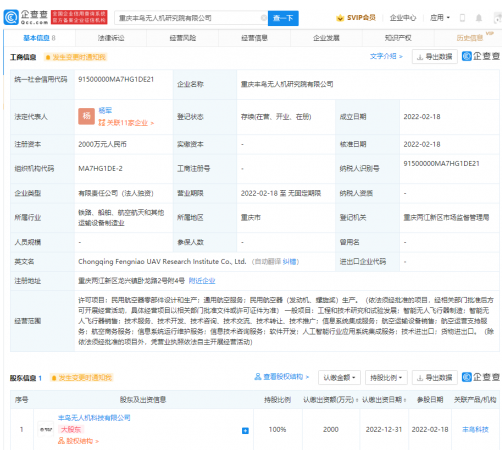Open shareholder 丰鸟无人机科技有限公司 link
The image size is (504, 466).
(94, 418)
